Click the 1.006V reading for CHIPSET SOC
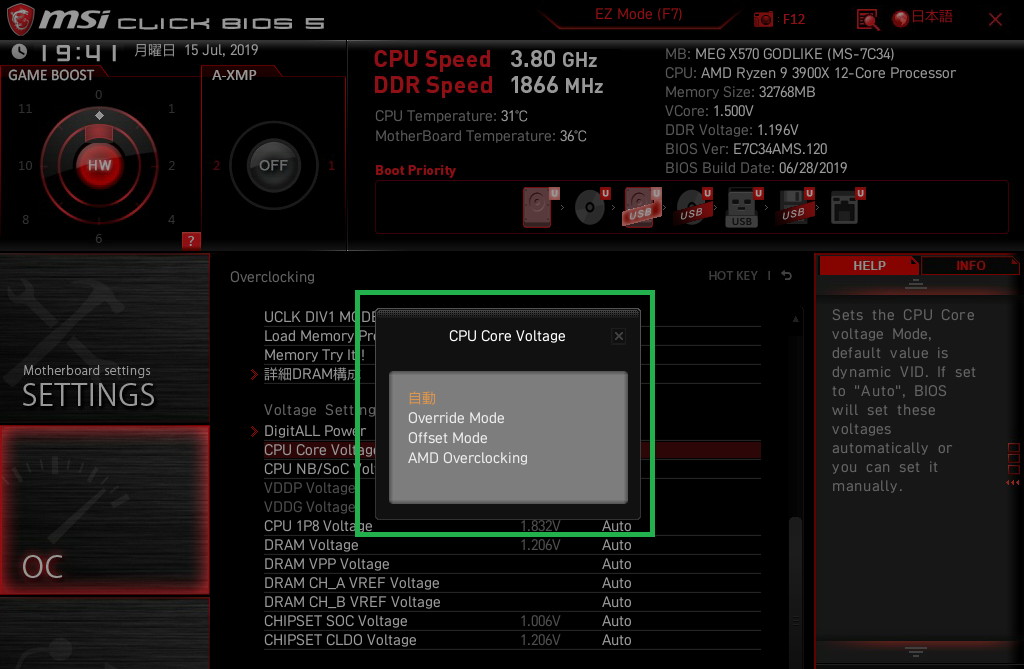The width and height of the screenshot is (1024, 669). tap(540, 621)
